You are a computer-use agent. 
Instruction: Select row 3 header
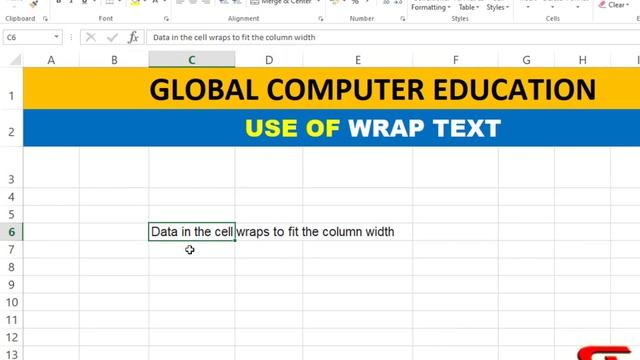(x=11, y=167)
